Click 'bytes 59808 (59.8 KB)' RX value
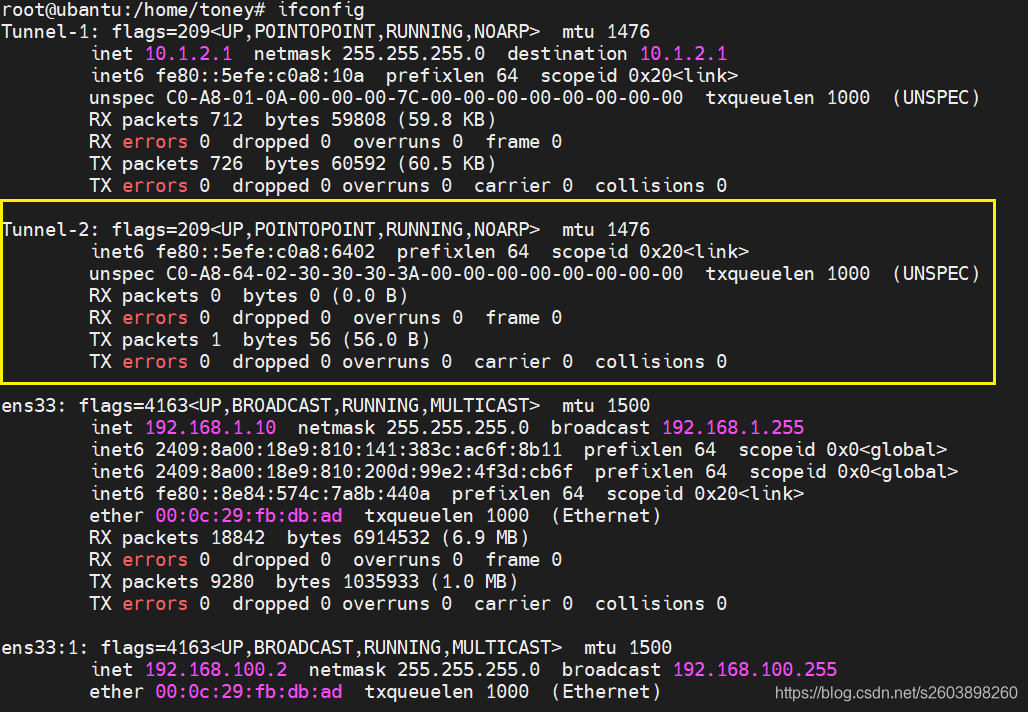 click(380, 120)
